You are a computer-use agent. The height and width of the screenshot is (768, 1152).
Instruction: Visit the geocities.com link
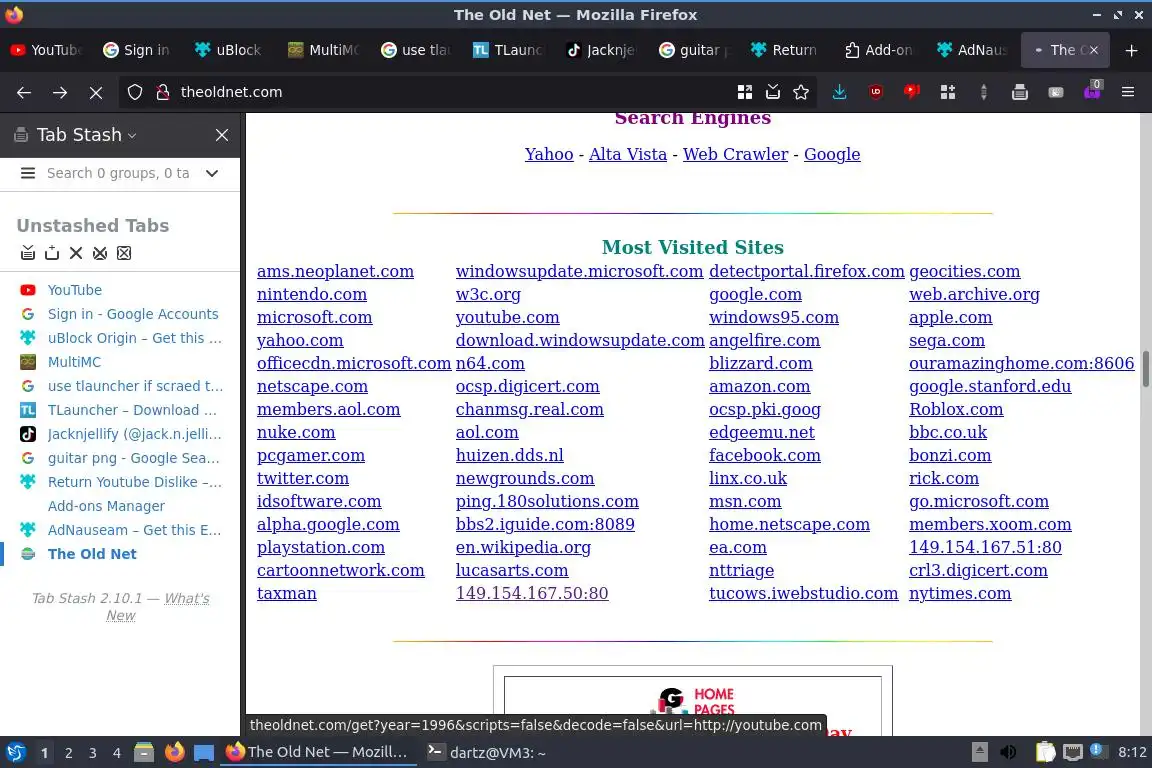pyautogui.click(x=964, y=271)
